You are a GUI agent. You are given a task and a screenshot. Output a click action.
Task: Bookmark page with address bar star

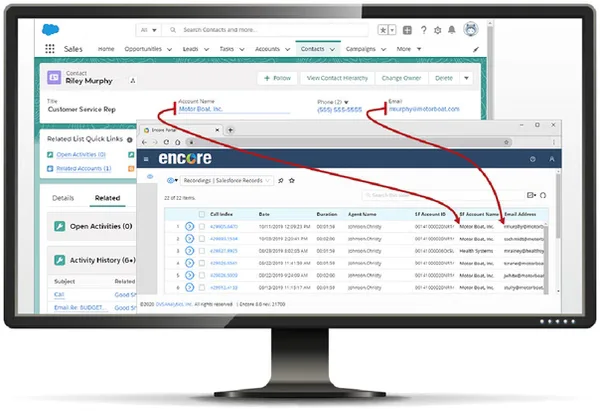pyautogui.click(x=506, y=142)
